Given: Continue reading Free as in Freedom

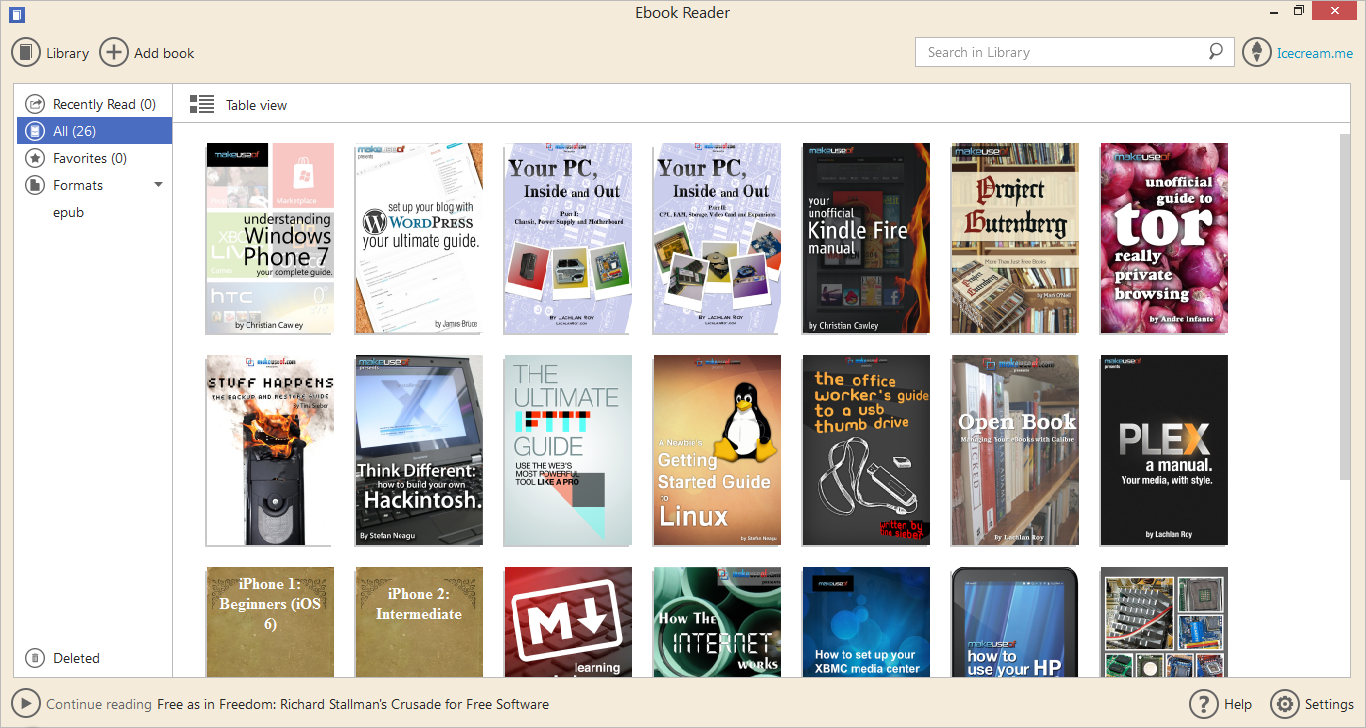Looking at the screenshot, I should tap(353, 705).
